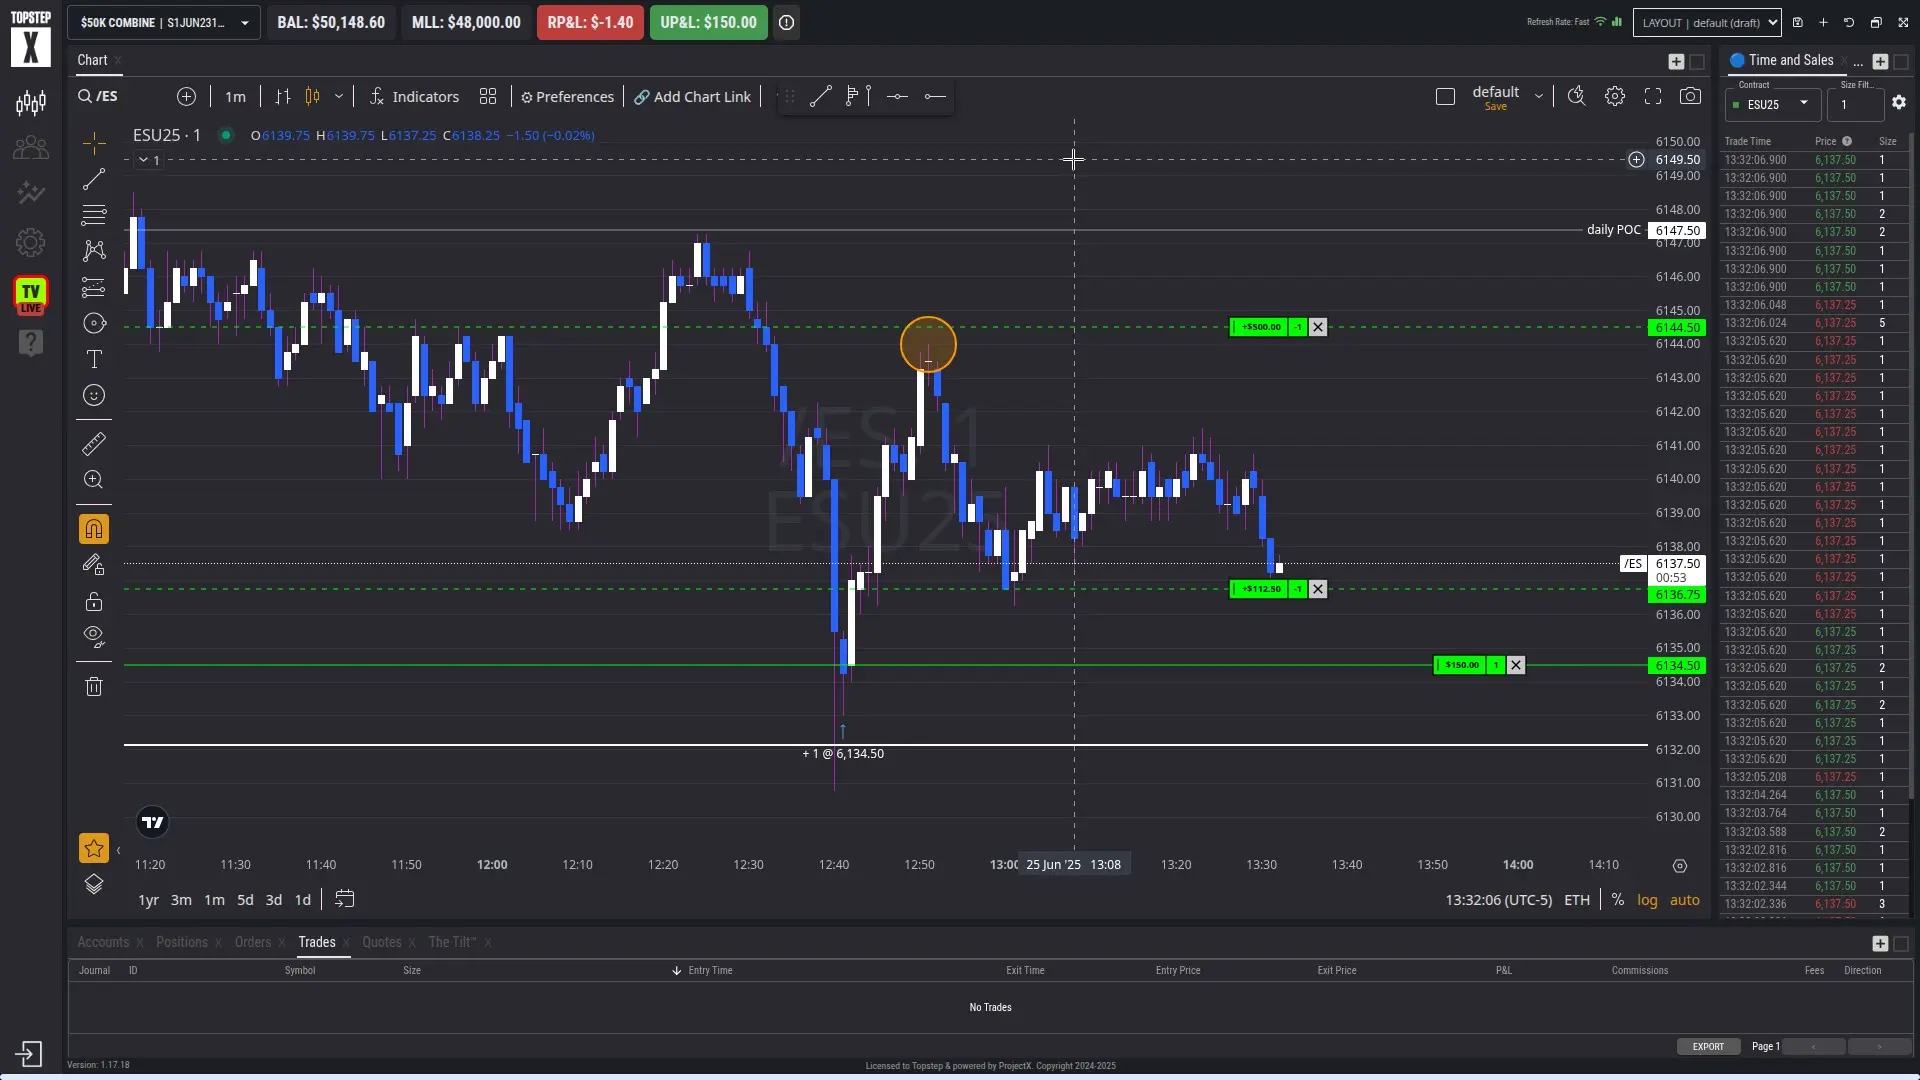
Task: Open the $50K Combine account dropdown
Action: point(164,22)
